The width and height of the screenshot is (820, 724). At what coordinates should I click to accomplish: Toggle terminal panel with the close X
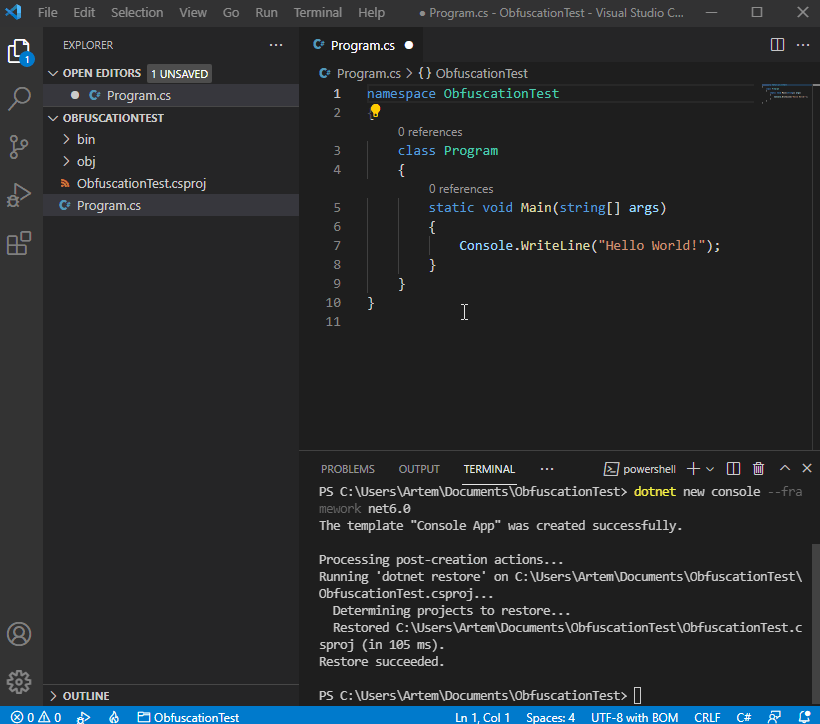(x=806, y=469)
